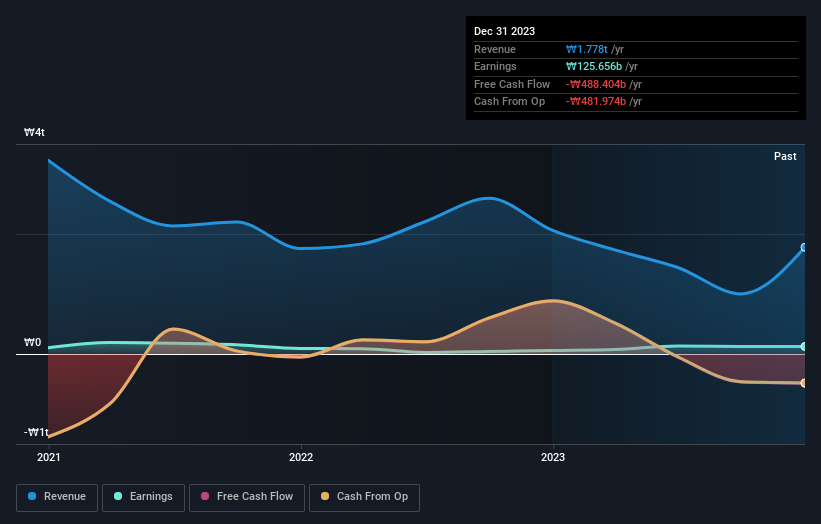The image size is (821, 524).
Task: Click the blue Revenue legend dot
Action: (32, 496)
